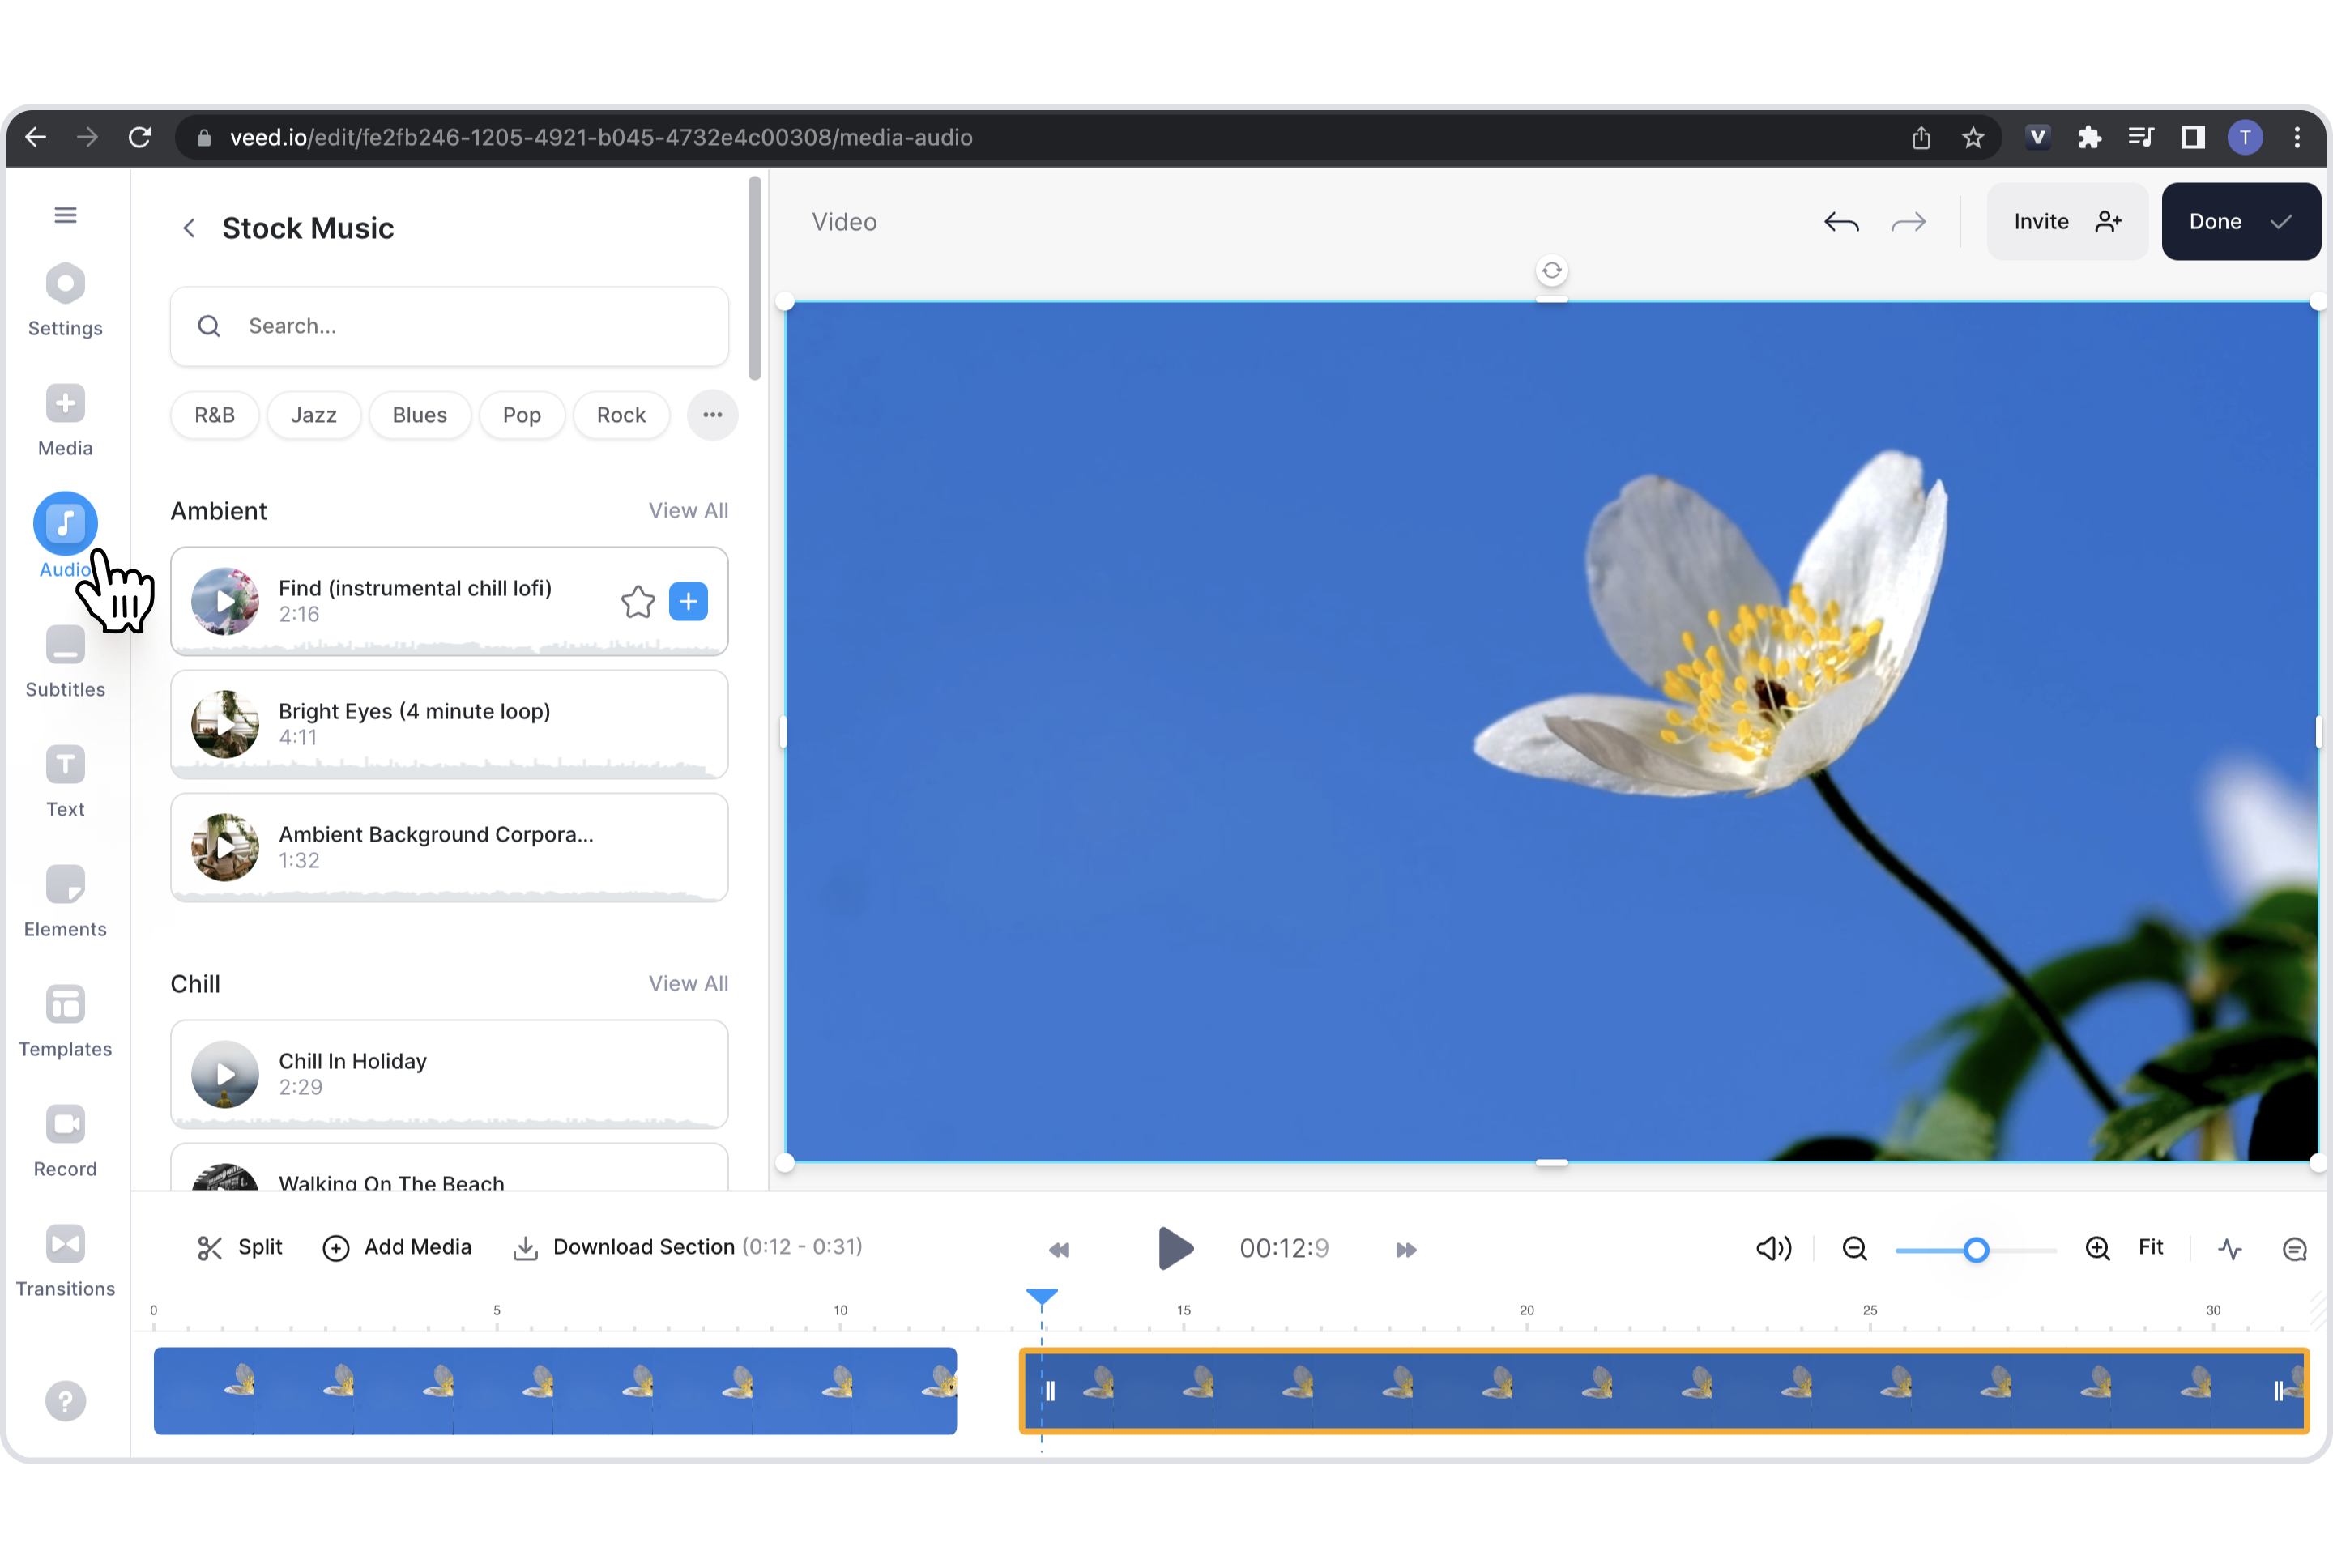This screenshot has height=1568, width=2333.
Task: Toggle the browser side panel icon
Action: coord(2192,137)
